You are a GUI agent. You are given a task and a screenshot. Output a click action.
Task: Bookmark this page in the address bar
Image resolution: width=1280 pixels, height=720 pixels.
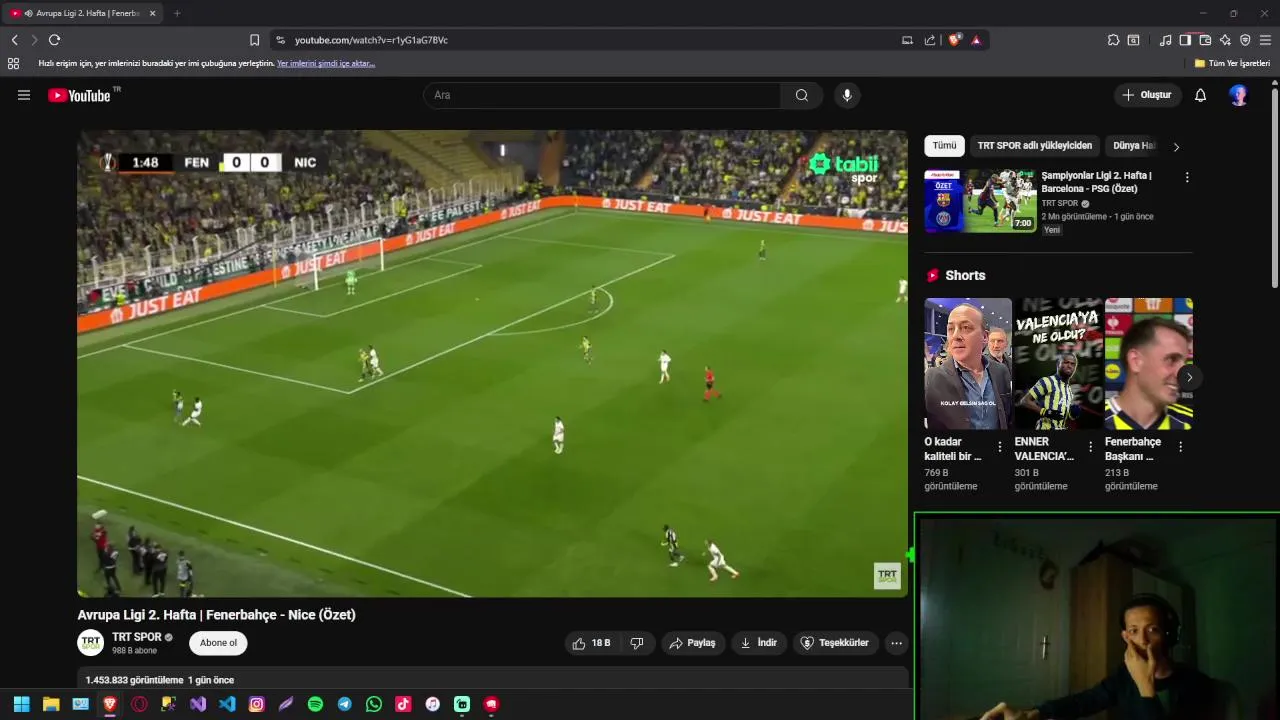point(254,40)
